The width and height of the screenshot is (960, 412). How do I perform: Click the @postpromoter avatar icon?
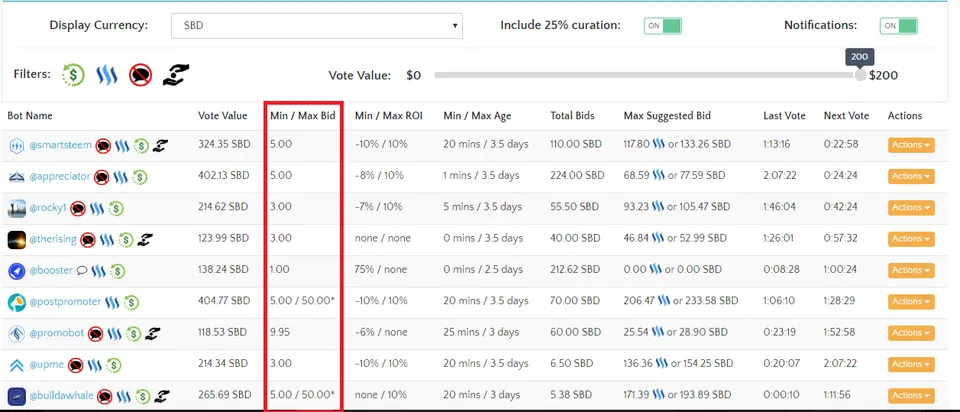coord(17,302)
